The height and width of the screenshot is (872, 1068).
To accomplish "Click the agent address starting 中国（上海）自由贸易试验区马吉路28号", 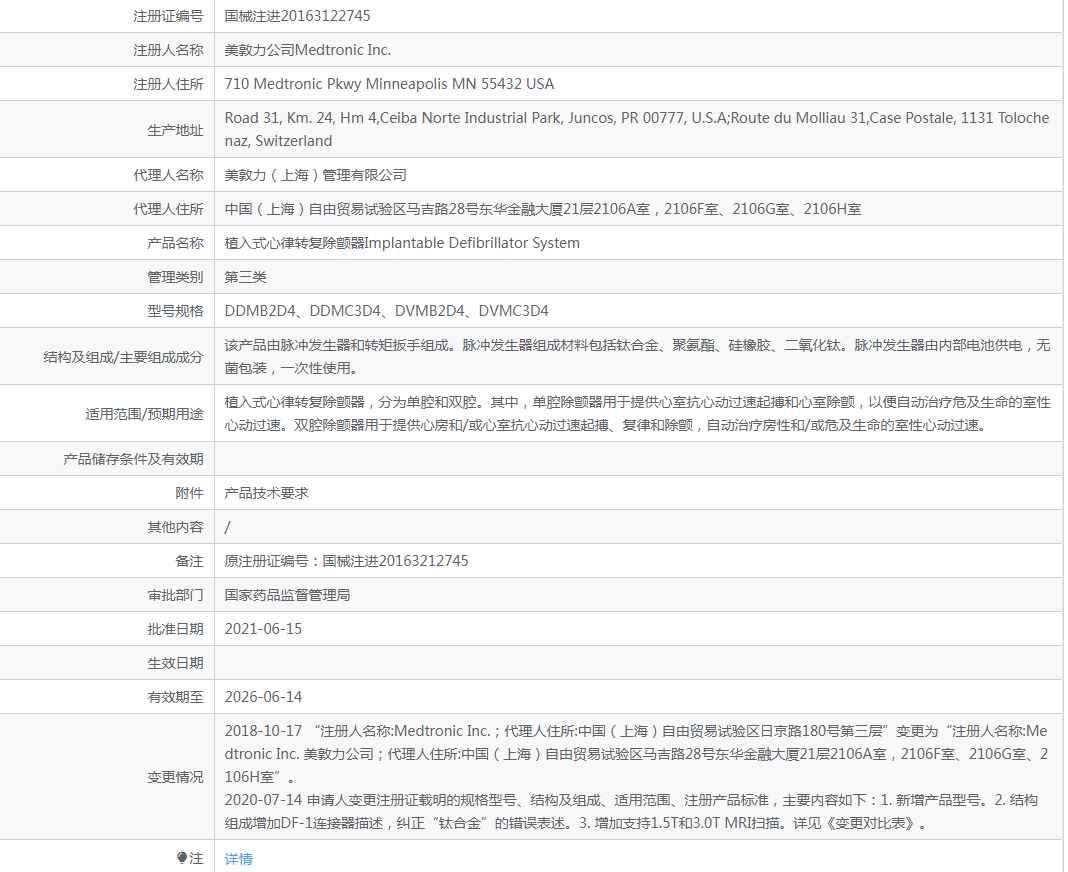I will pos(543,209).
